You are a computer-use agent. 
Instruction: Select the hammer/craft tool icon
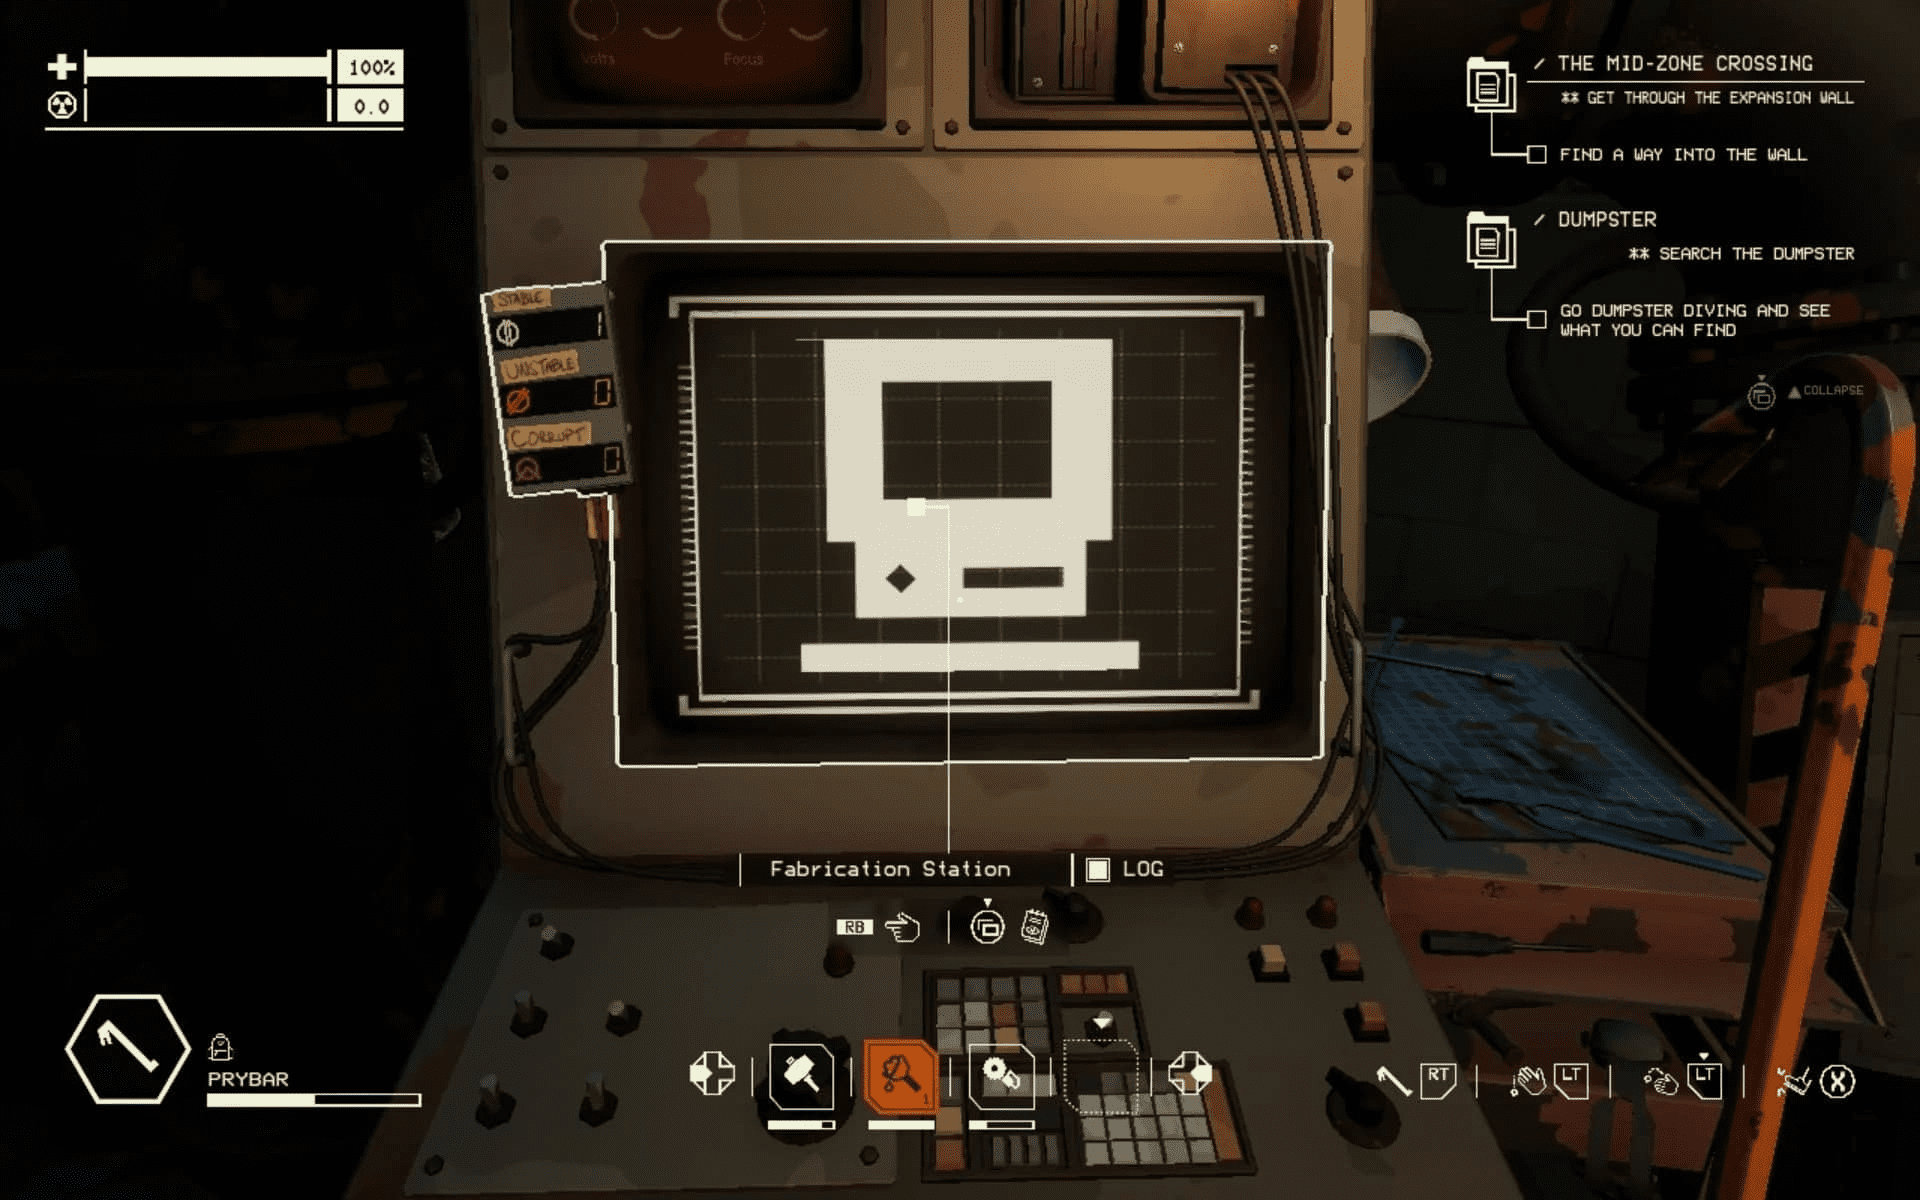tap(804, 1077)
